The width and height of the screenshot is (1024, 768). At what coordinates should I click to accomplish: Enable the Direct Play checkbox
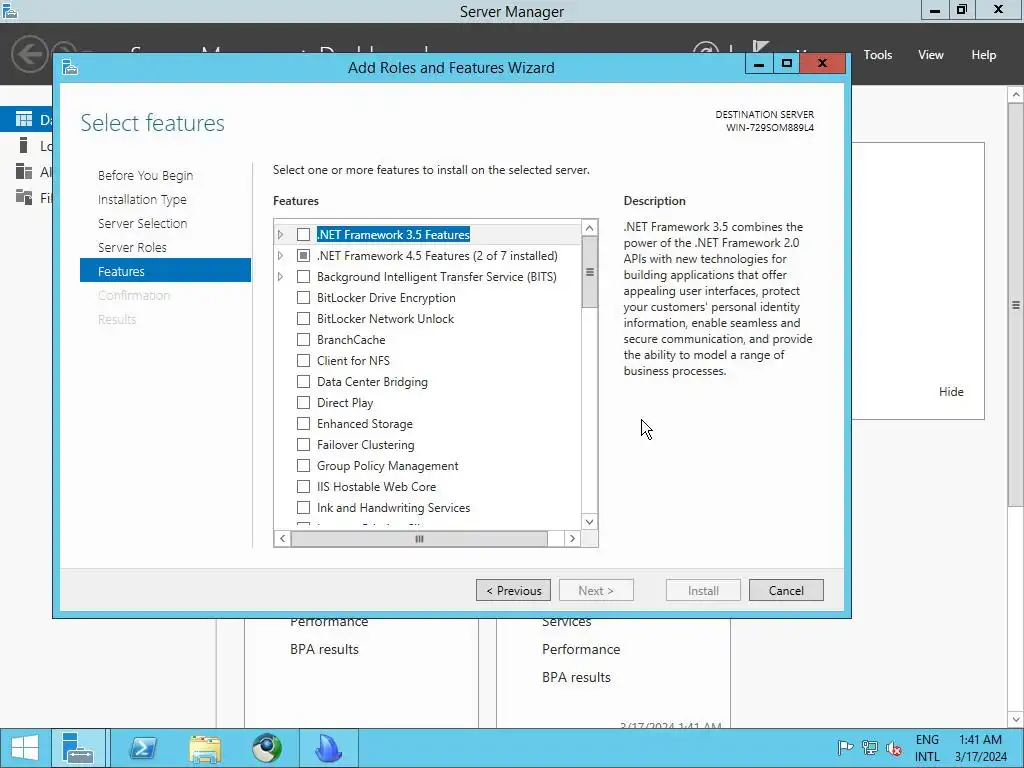point(303,402)
